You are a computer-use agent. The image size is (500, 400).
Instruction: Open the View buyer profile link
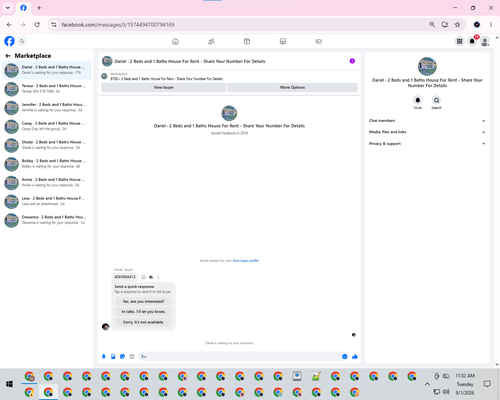click(246, 261)
